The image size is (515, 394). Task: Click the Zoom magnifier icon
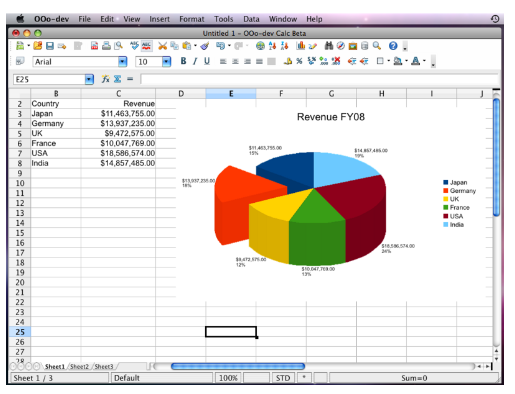[377, 46]
